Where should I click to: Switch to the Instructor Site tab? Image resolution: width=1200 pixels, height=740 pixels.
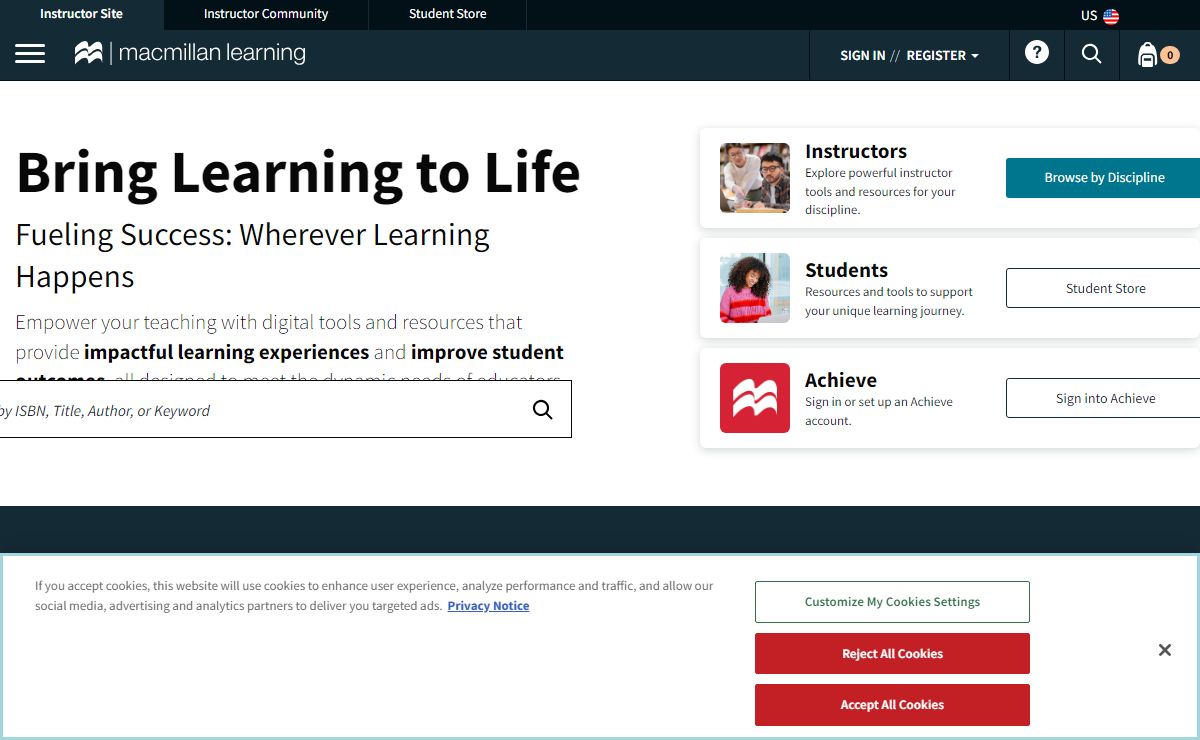click(82, 14)
